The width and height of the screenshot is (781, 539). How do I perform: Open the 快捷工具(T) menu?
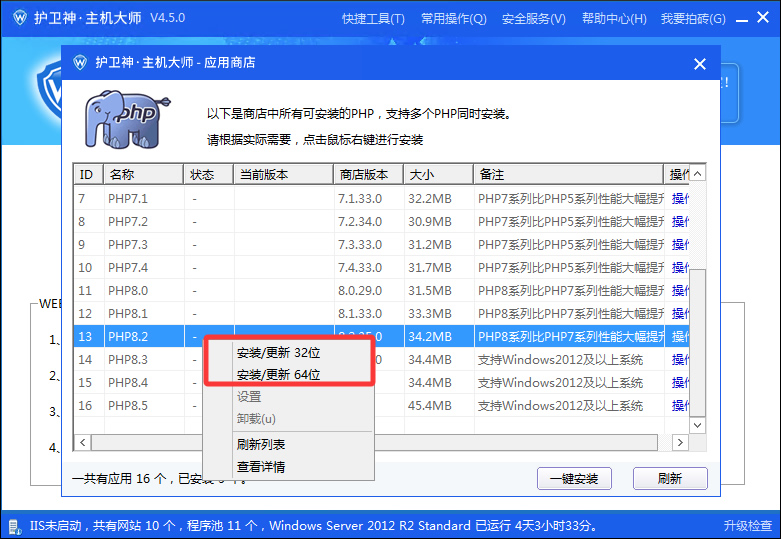373,19
